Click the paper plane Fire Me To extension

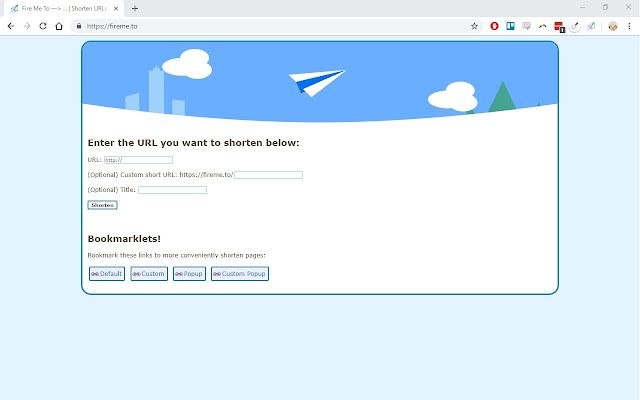point(591,26)
